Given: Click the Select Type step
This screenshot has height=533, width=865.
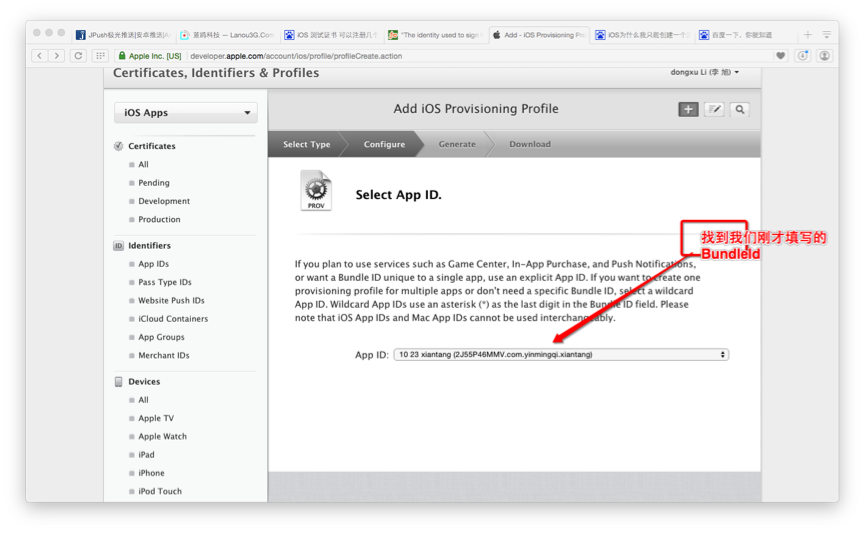Looking at the screenshot, I should click(x=307, y=144).
